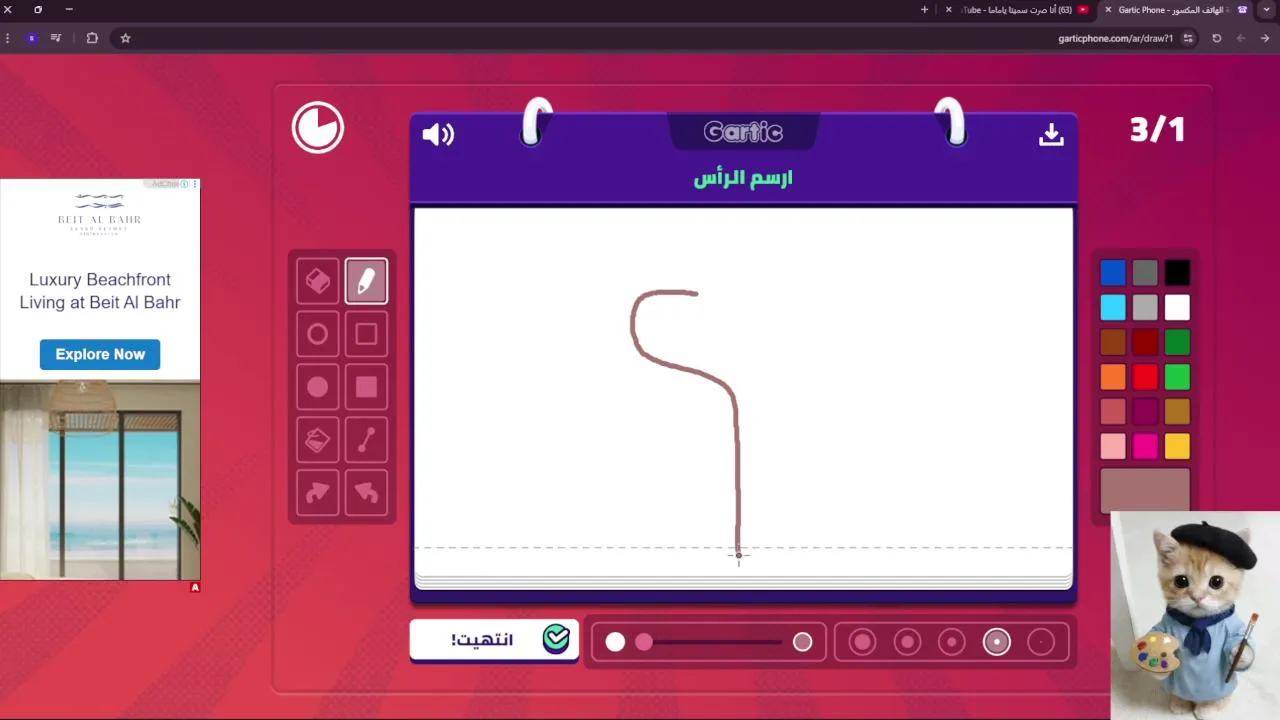Download the drawing with the download icon
The image size is (1280, 720).
(1051, 134)
